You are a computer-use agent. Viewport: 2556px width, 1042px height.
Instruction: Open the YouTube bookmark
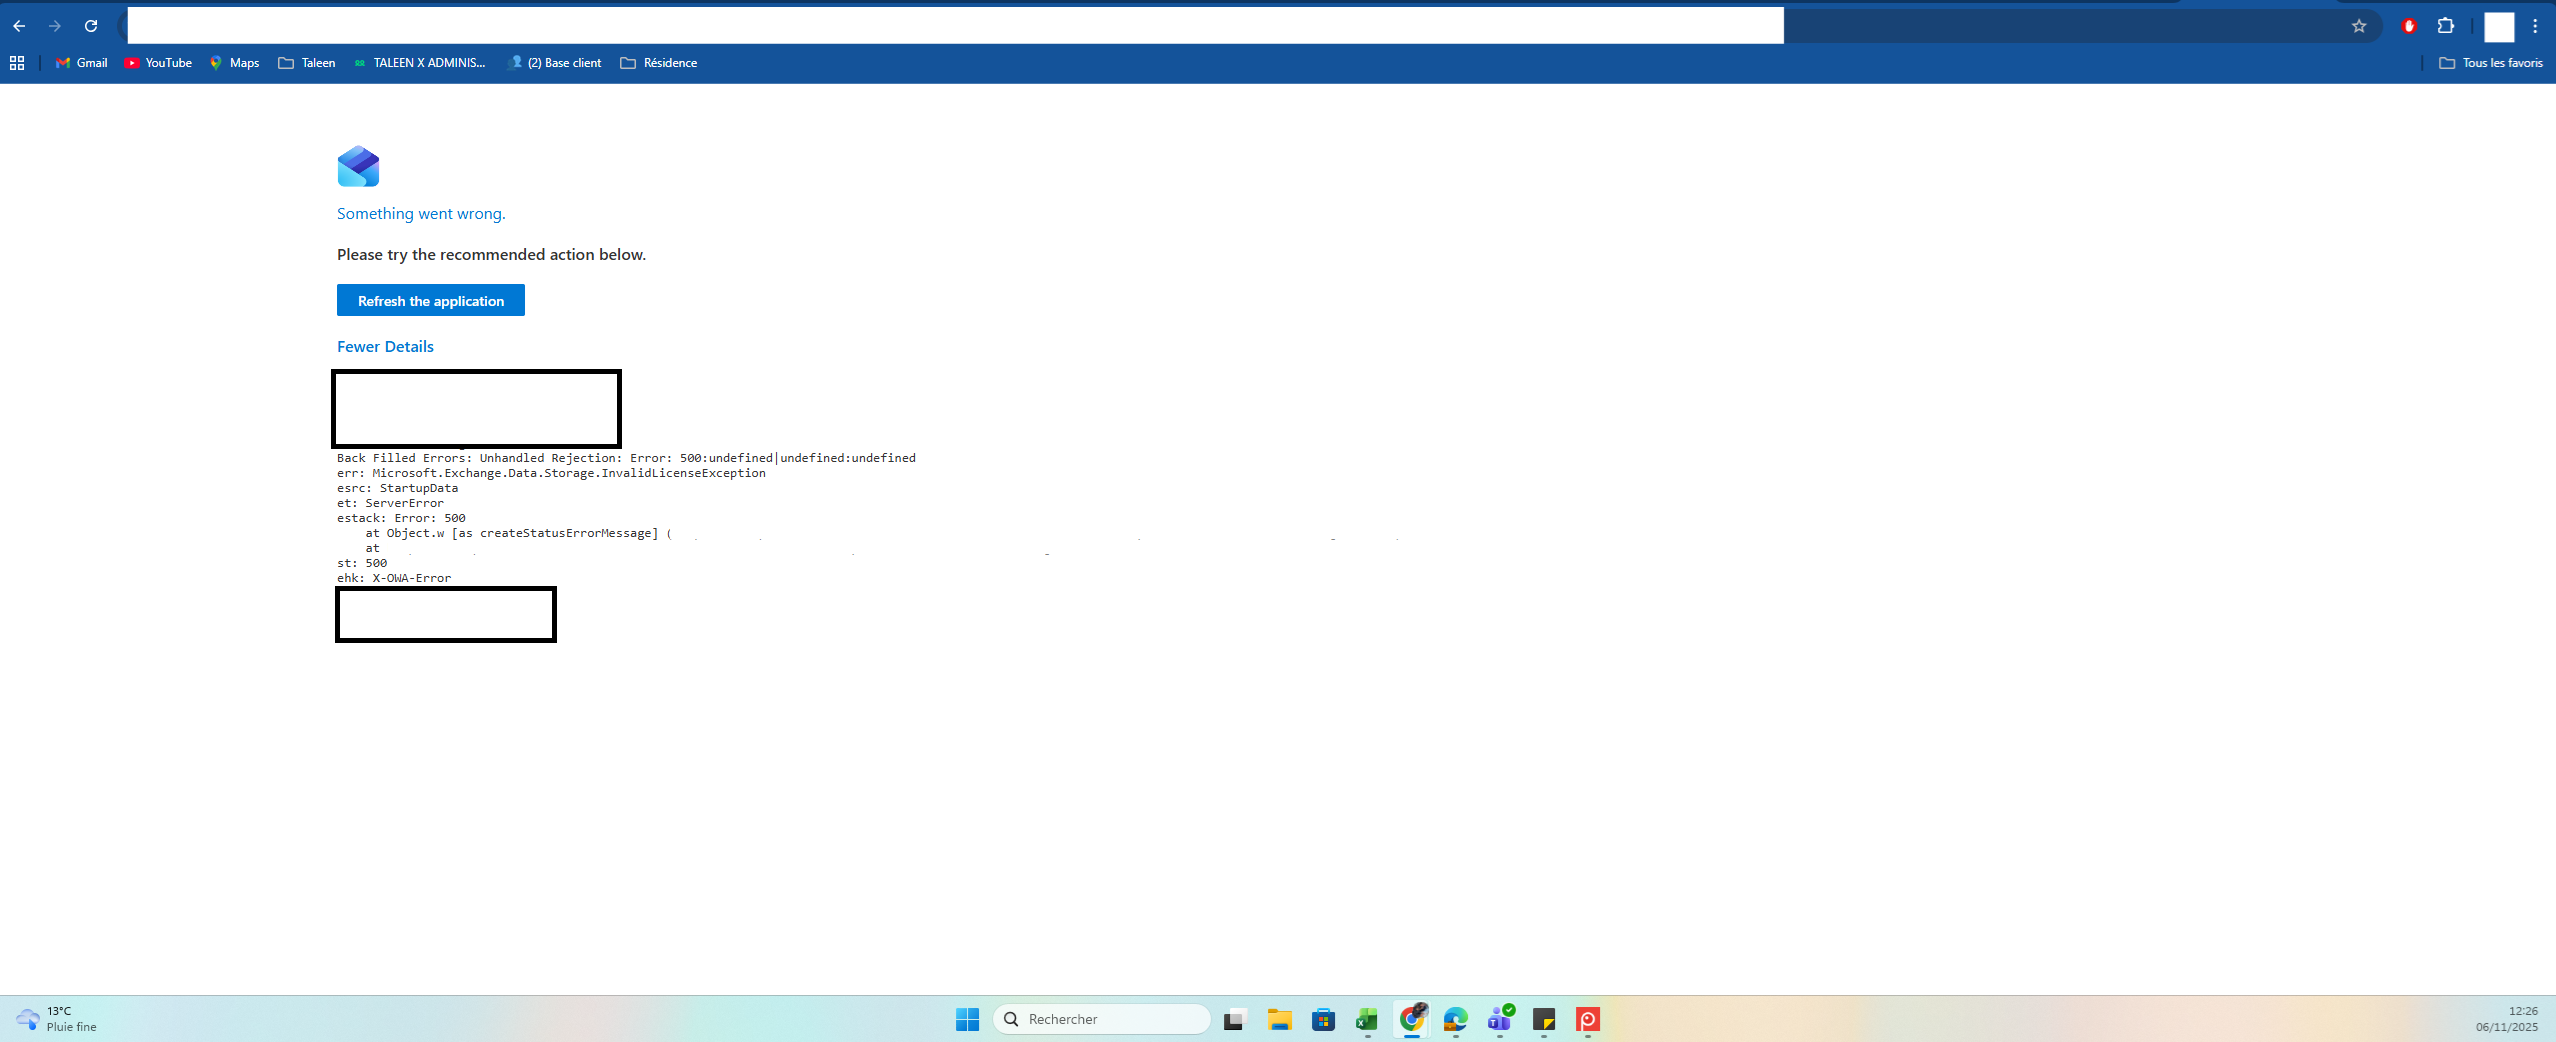(158, 63)
